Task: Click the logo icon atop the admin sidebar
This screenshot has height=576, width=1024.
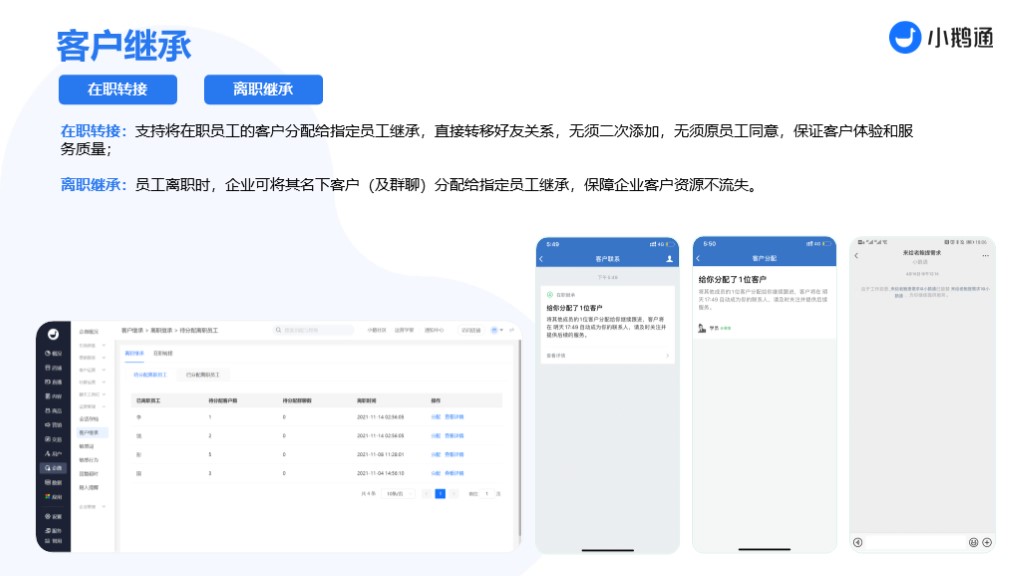Action: 53,334
